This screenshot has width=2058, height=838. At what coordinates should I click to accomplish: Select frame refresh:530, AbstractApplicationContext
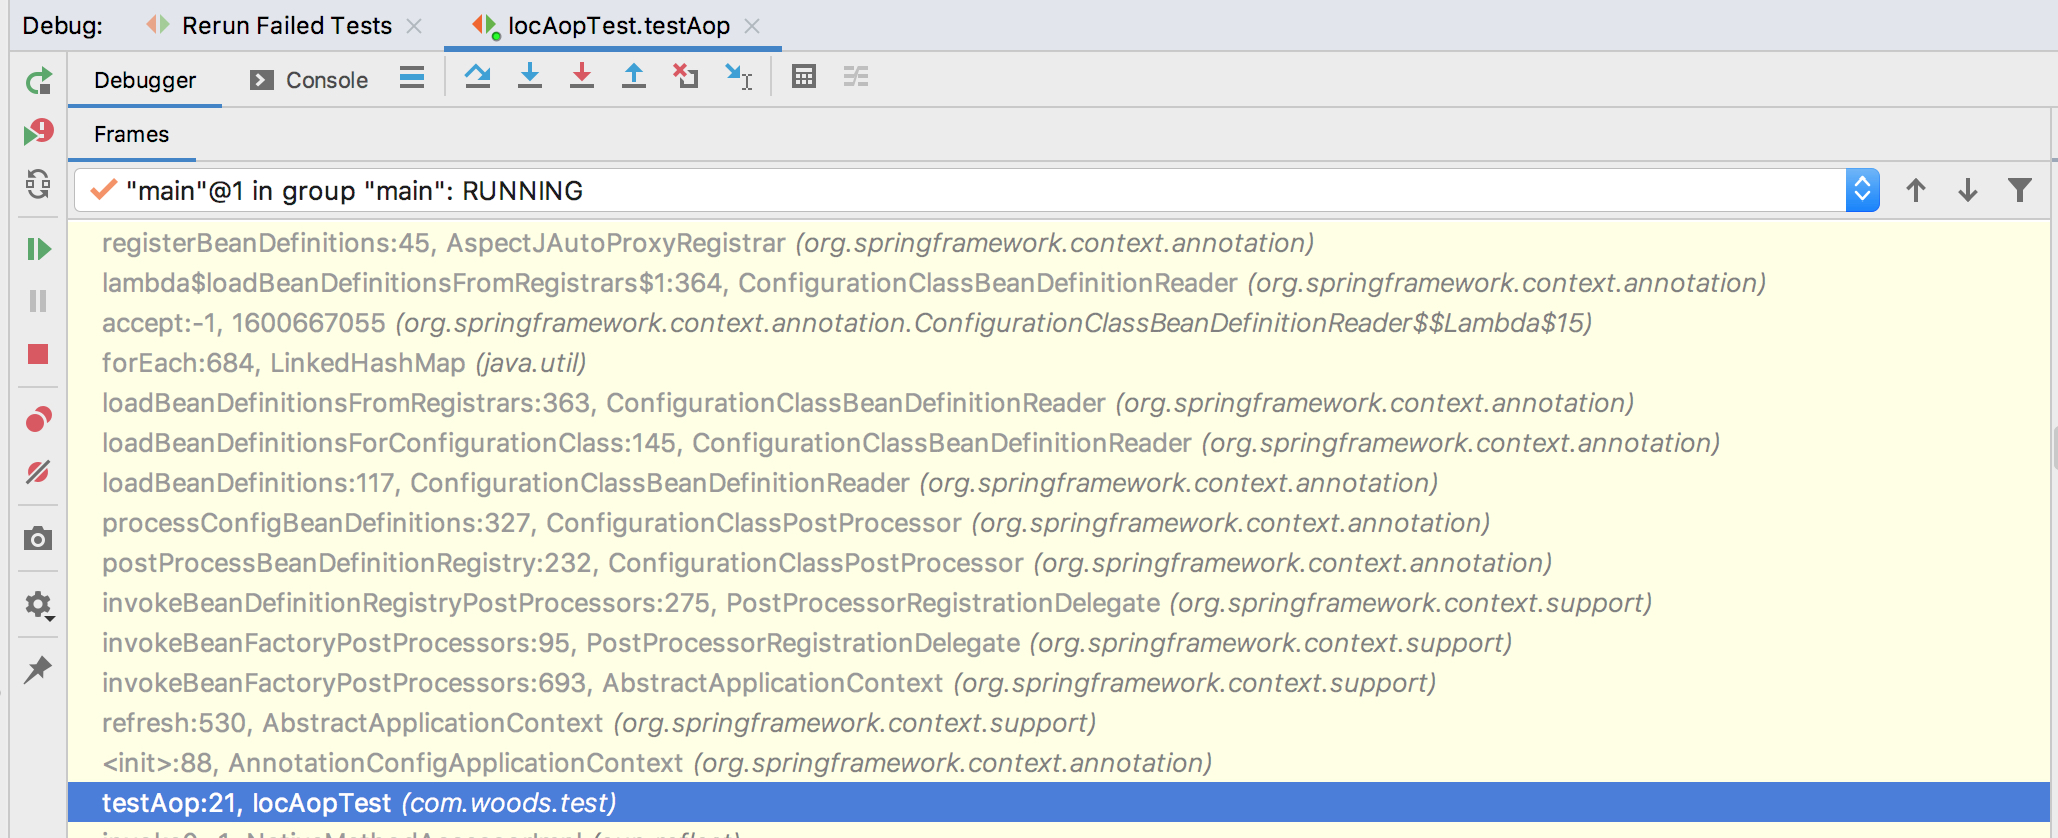(1058, 723)
